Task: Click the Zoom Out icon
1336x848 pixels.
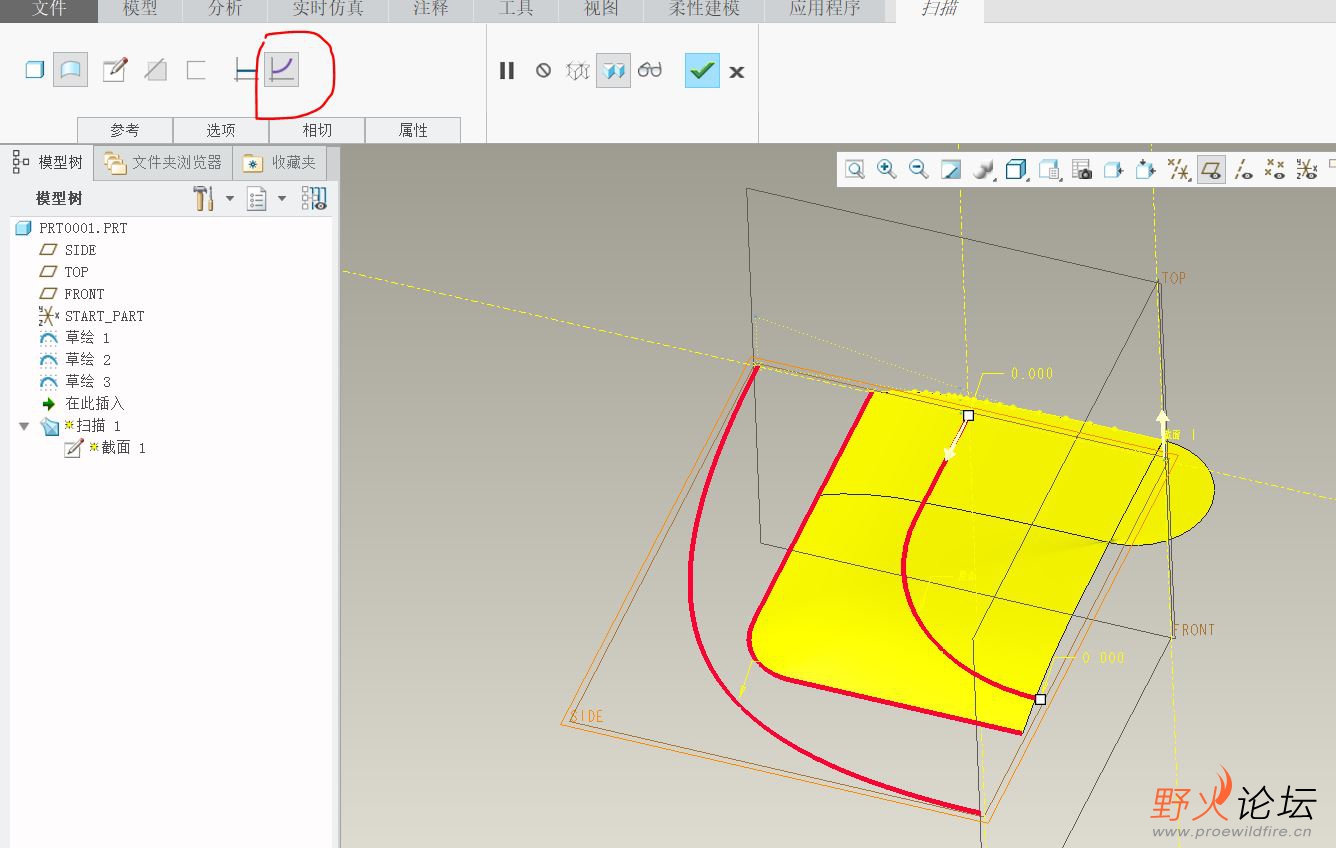Action: click(x=919, y=170)
